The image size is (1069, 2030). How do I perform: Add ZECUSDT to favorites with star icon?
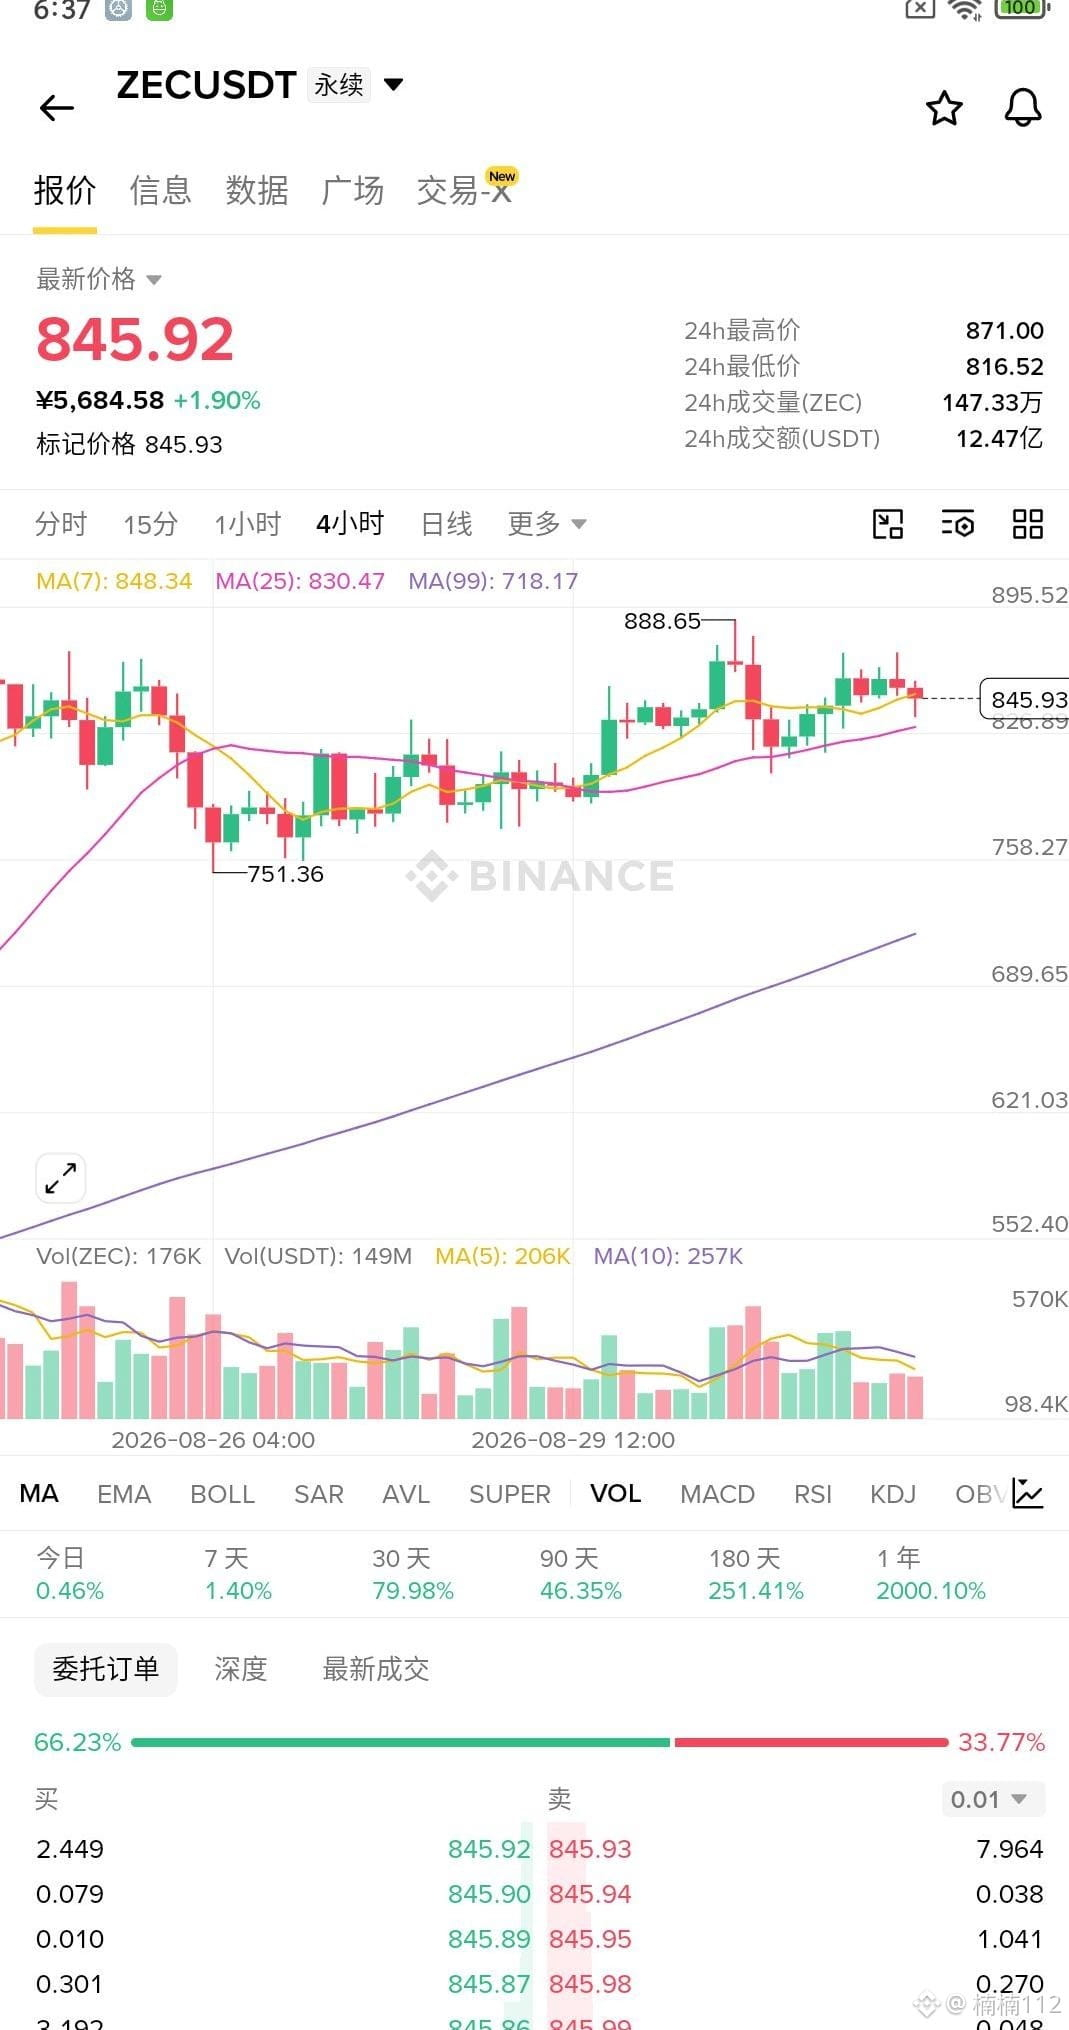click(943, 108)
